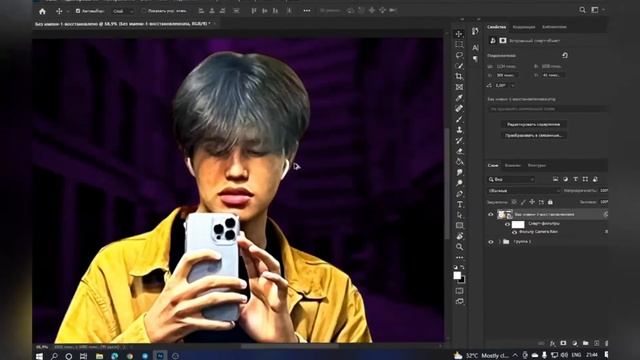
Task: Select the Eraser tool
Action: 459,151
